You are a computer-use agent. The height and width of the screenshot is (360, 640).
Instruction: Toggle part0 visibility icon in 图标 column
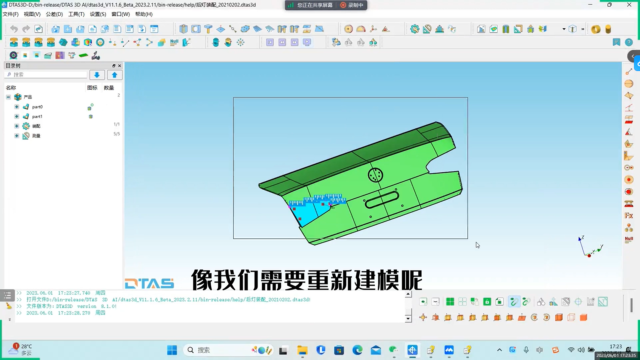(x=90, y=107)
